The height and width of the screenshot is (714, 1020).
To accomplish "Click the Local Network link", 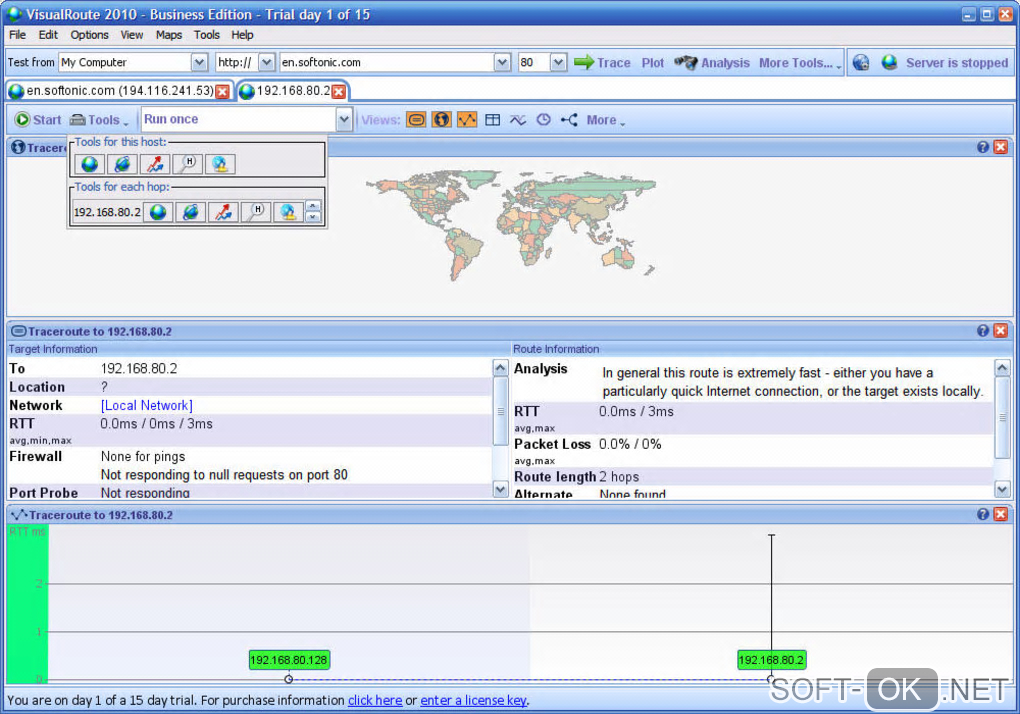I will coord(146,405).
